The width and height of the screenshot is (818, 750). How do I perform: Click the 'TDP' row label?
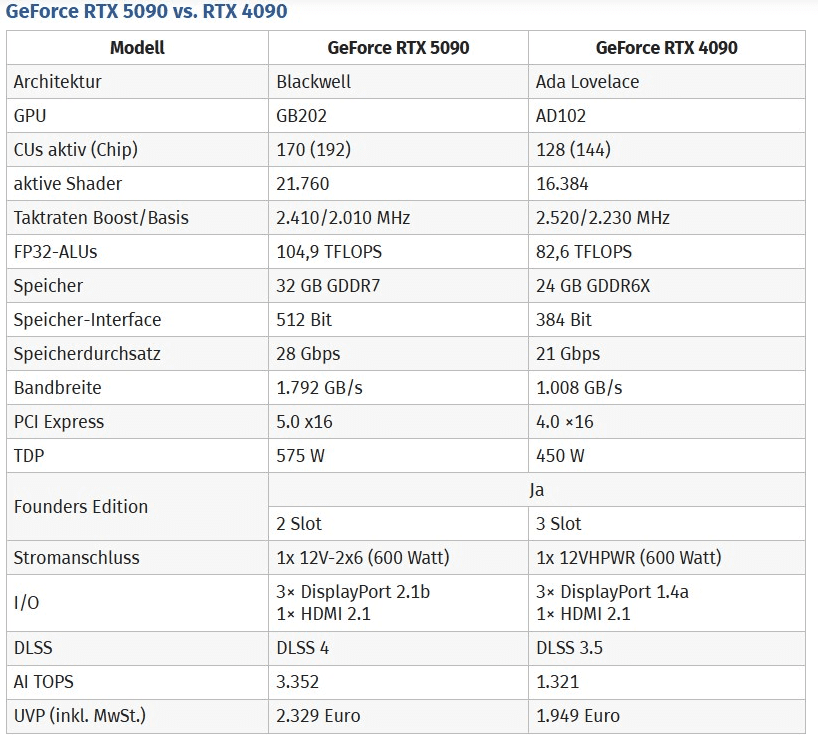29,455
